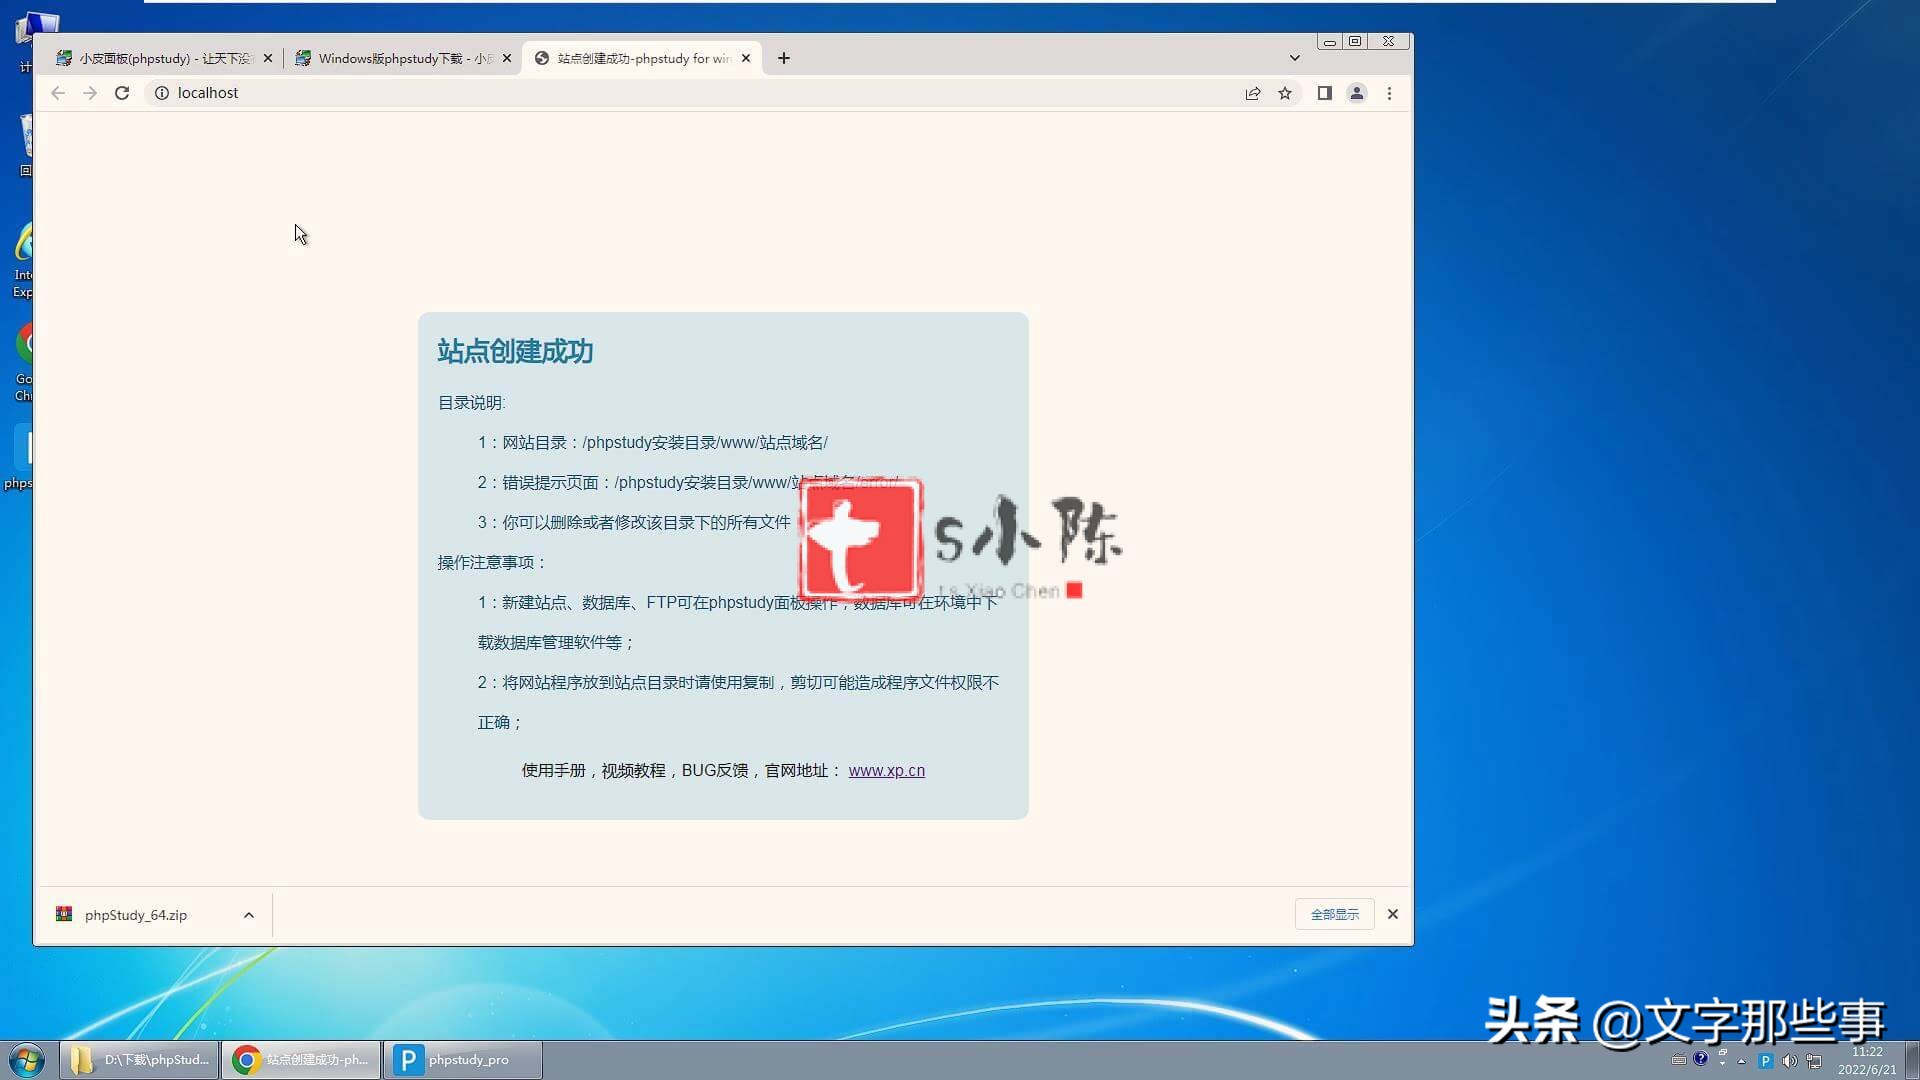Toggle the bookmark star for this page

(1285, 92)
